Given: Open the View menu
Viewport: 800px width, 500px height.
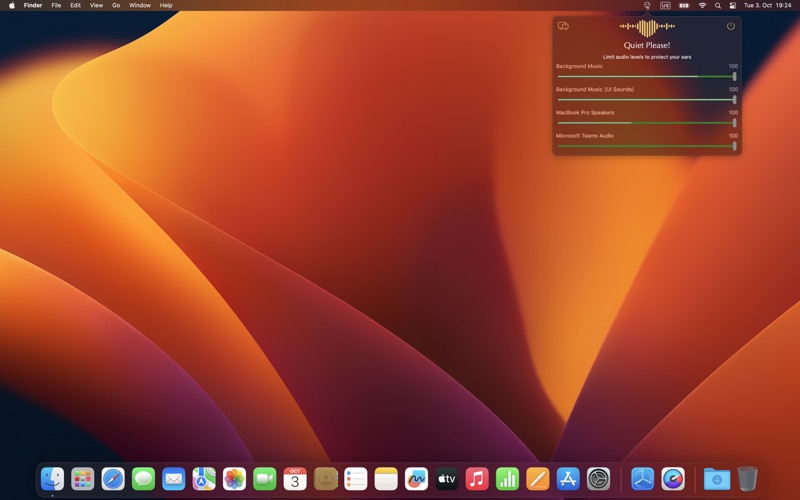Looking at the screenshot, I should click(96, 5).
